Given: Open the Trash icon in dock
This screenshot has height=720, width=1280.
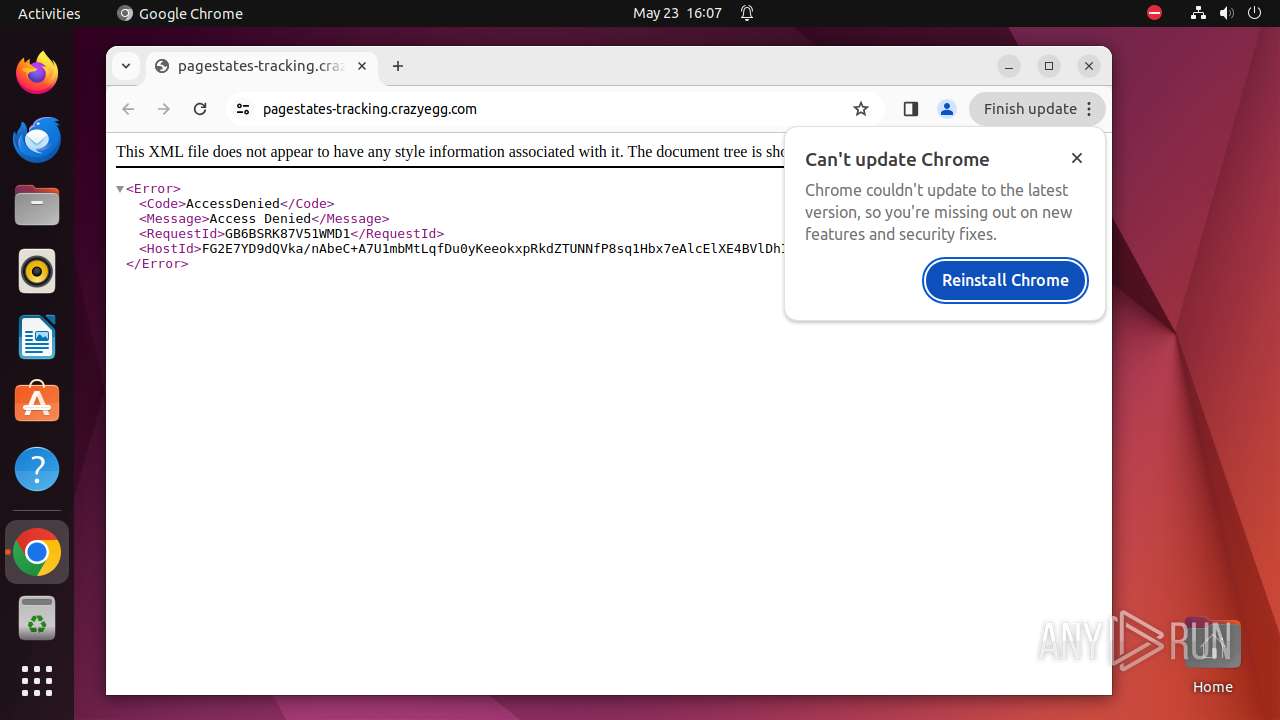Looking at the screenshot, I should (x=37, y=618).
